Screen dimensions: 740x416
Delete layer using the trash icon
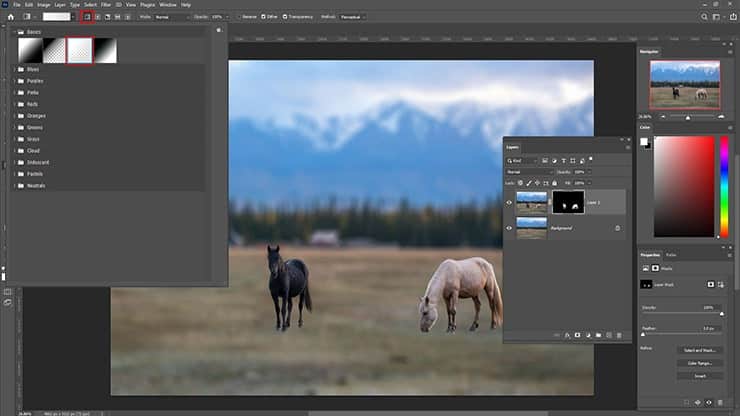(619, 335)
